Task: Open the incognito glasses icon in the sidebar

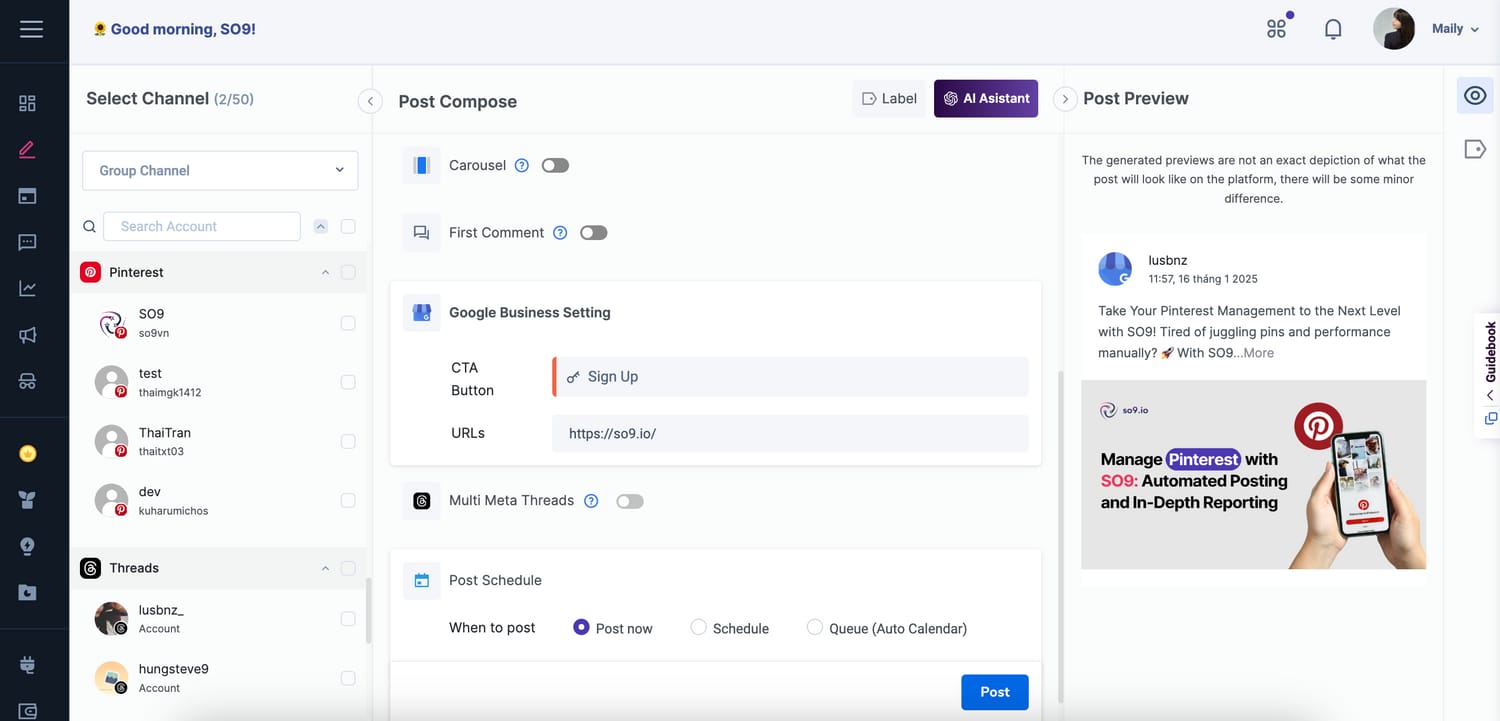Action: point(27,381)
